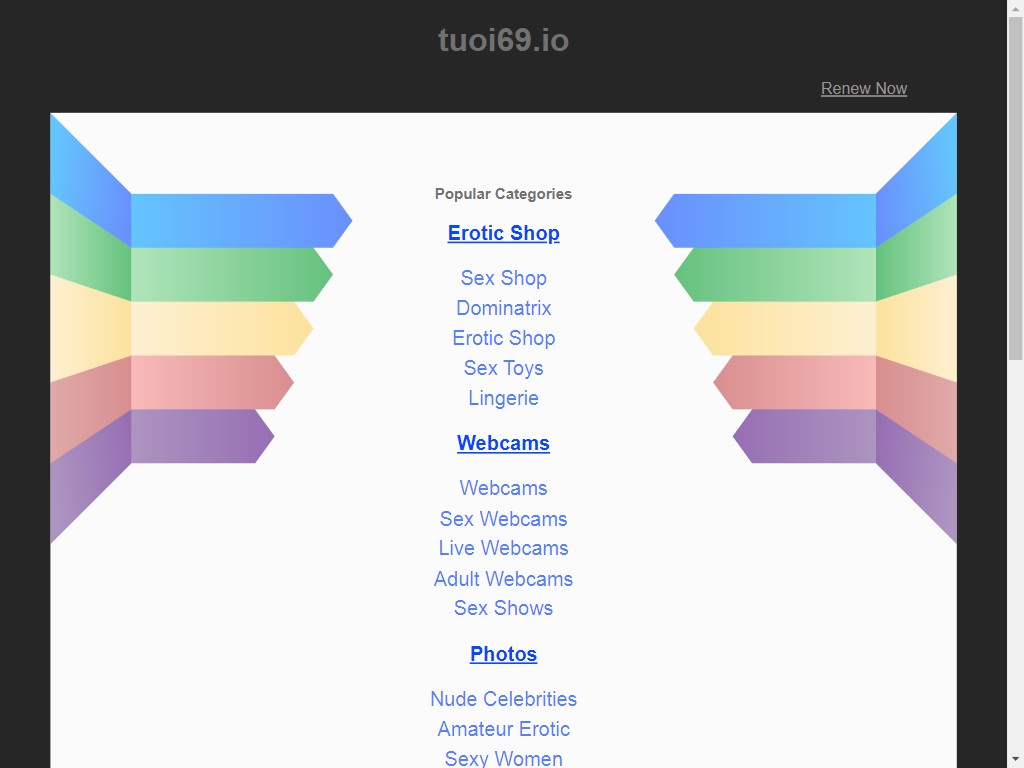Open the Sex Toys link
1024x768 pixels.
(x=503, y=368)
